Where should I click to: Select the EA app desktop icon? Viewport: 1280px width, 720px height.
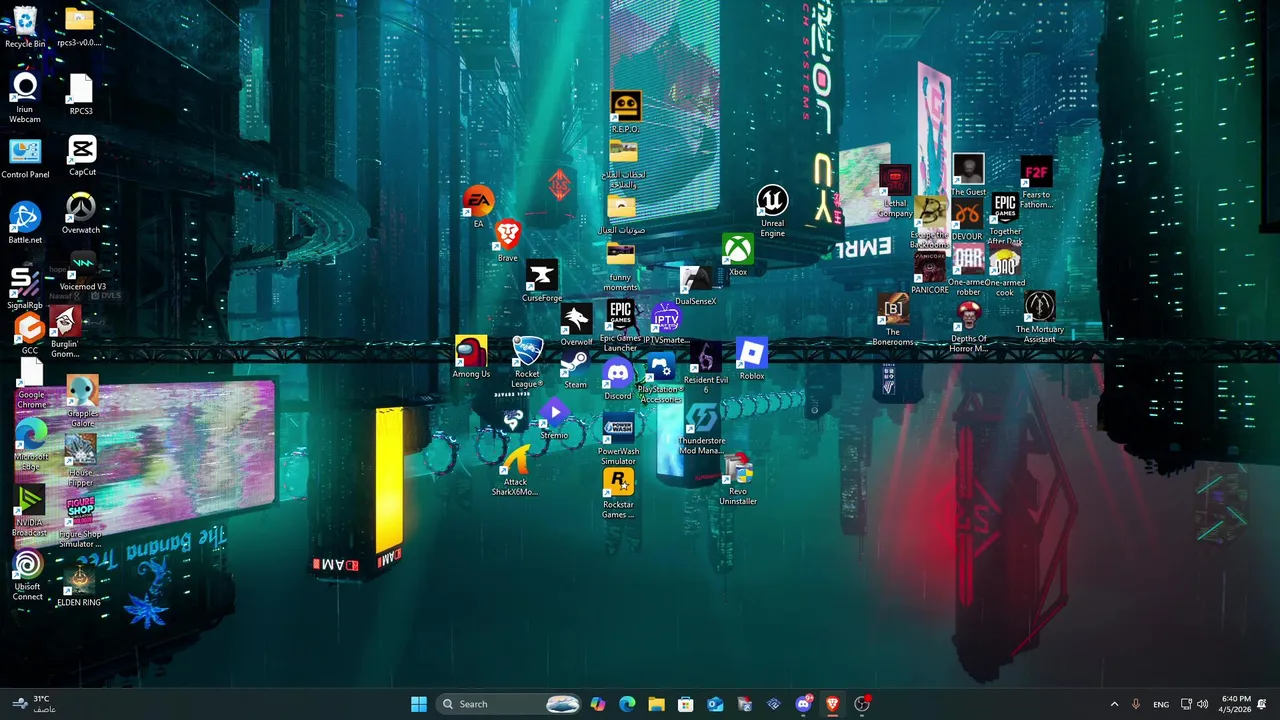click(x=478, y=208)
